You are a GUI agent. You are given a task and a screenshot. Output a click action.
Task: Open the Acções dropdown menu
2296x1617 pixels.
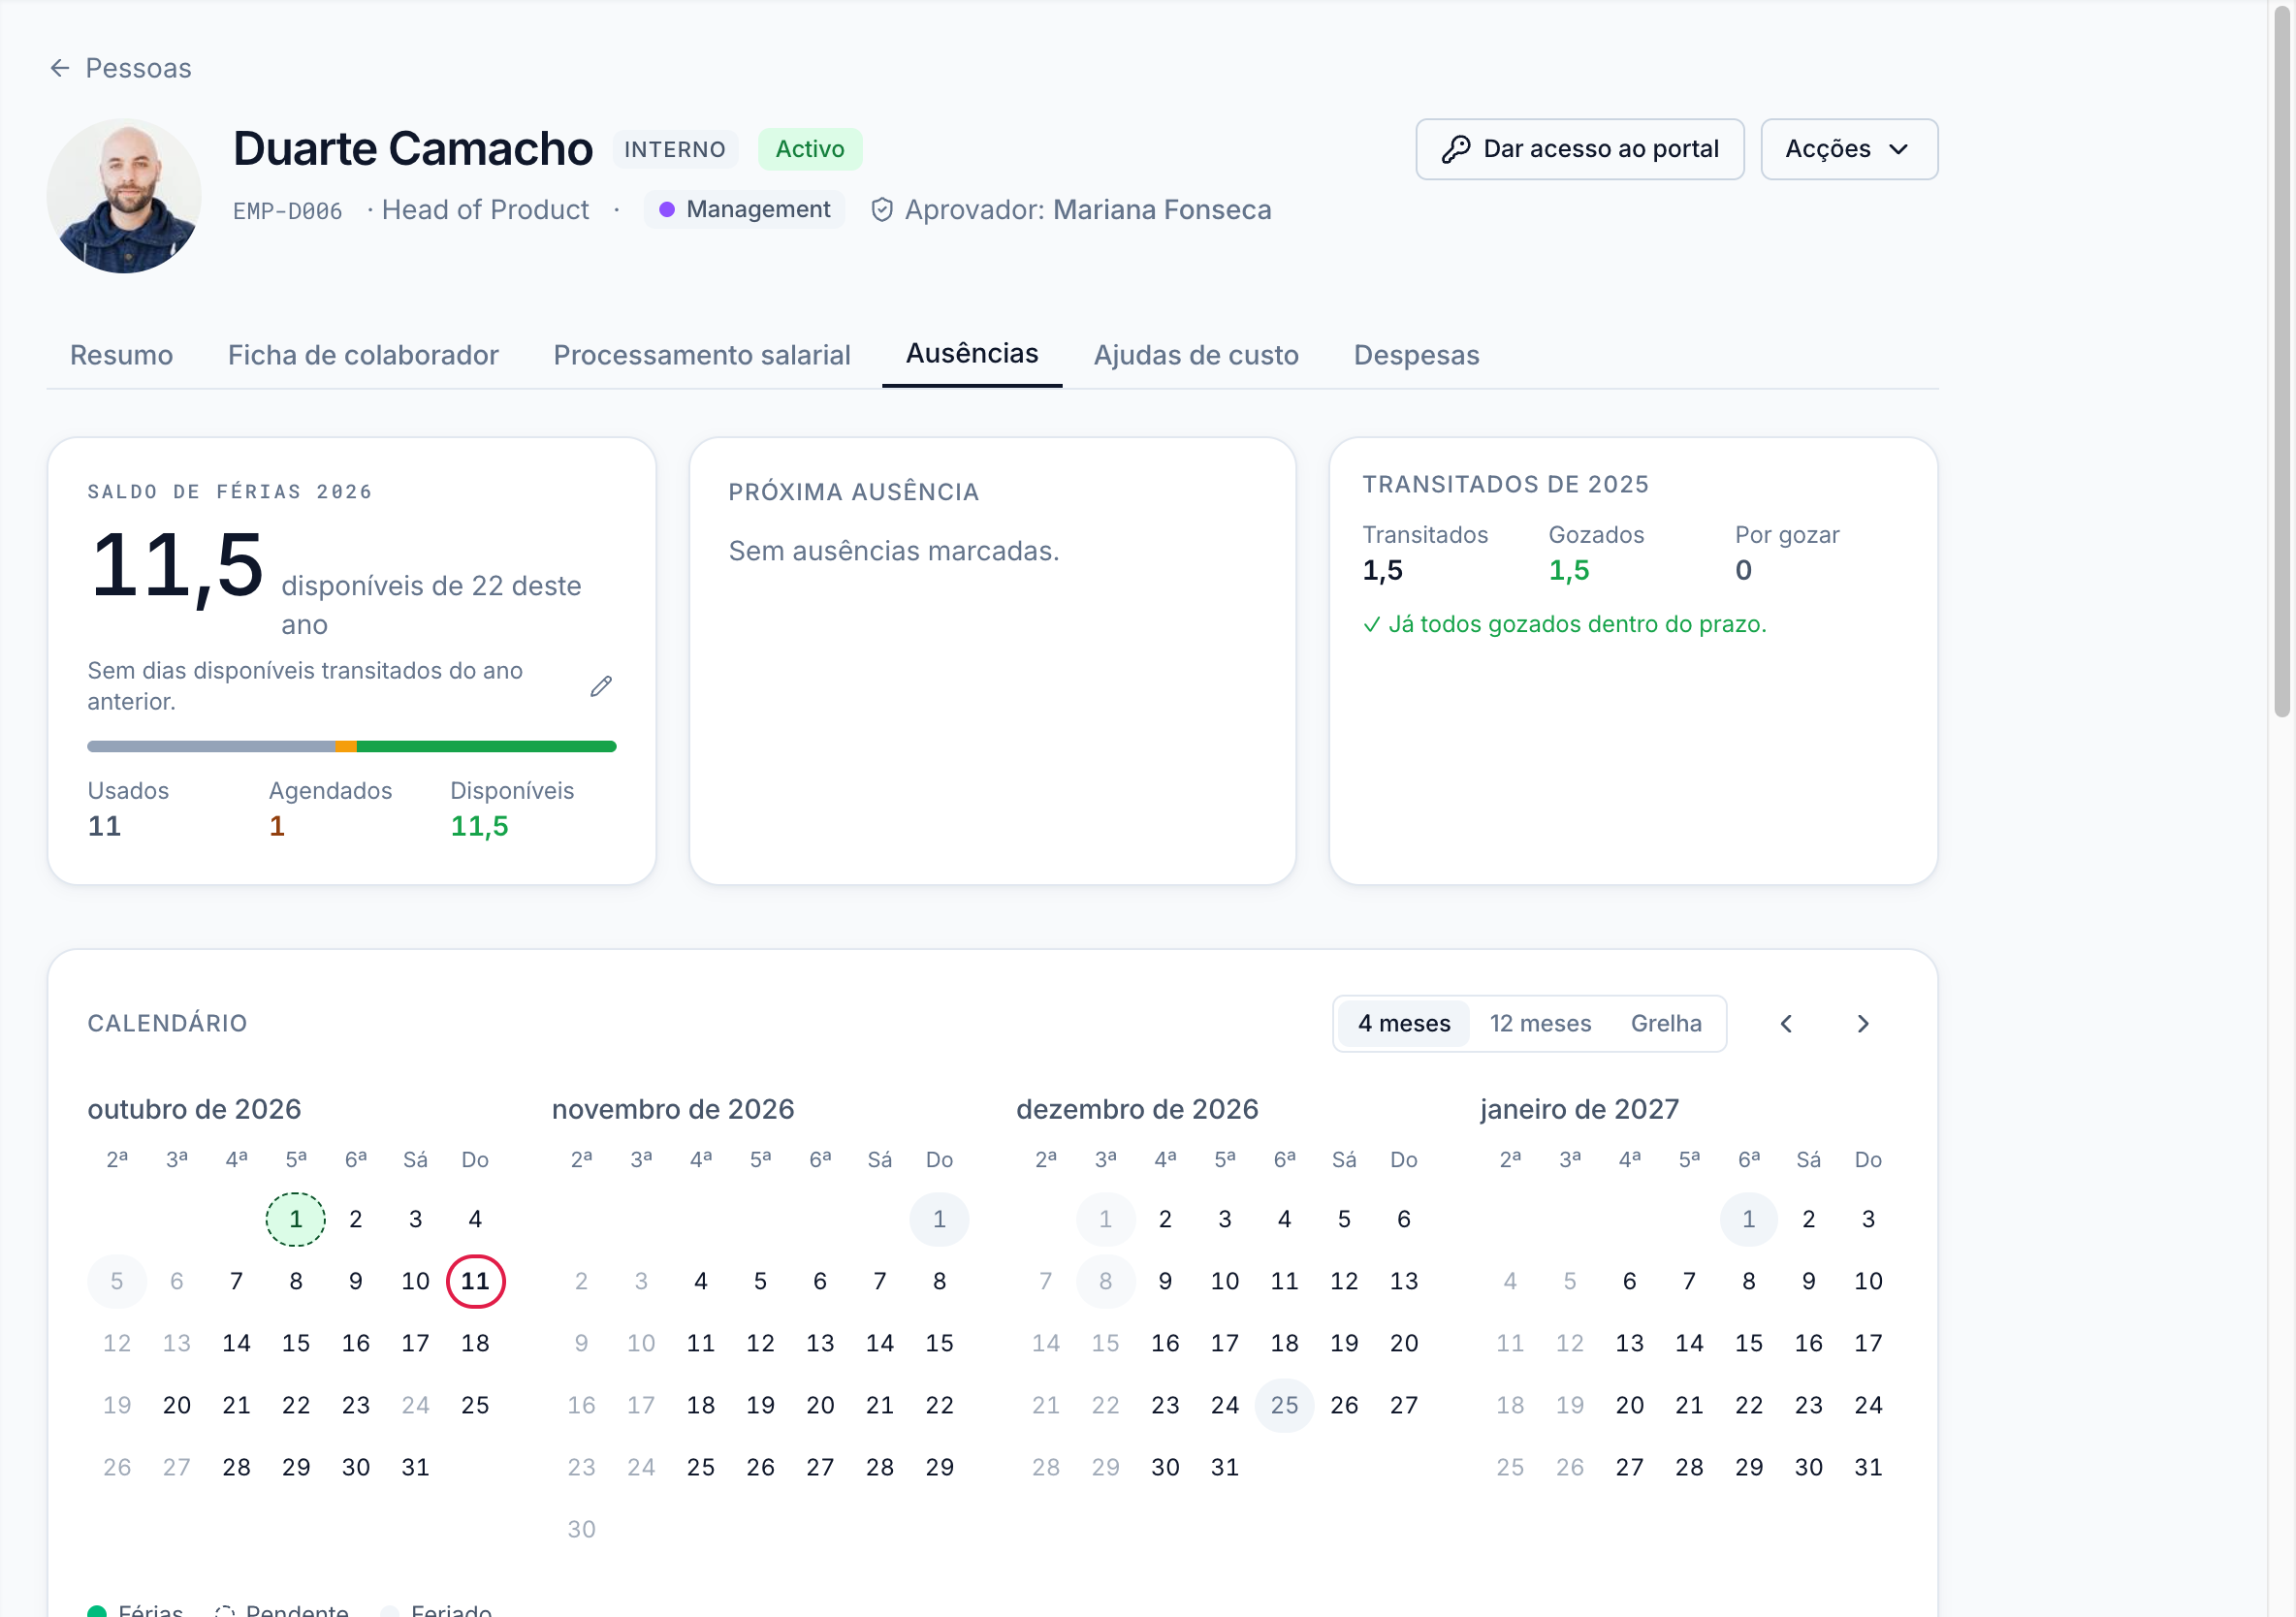1849,149
